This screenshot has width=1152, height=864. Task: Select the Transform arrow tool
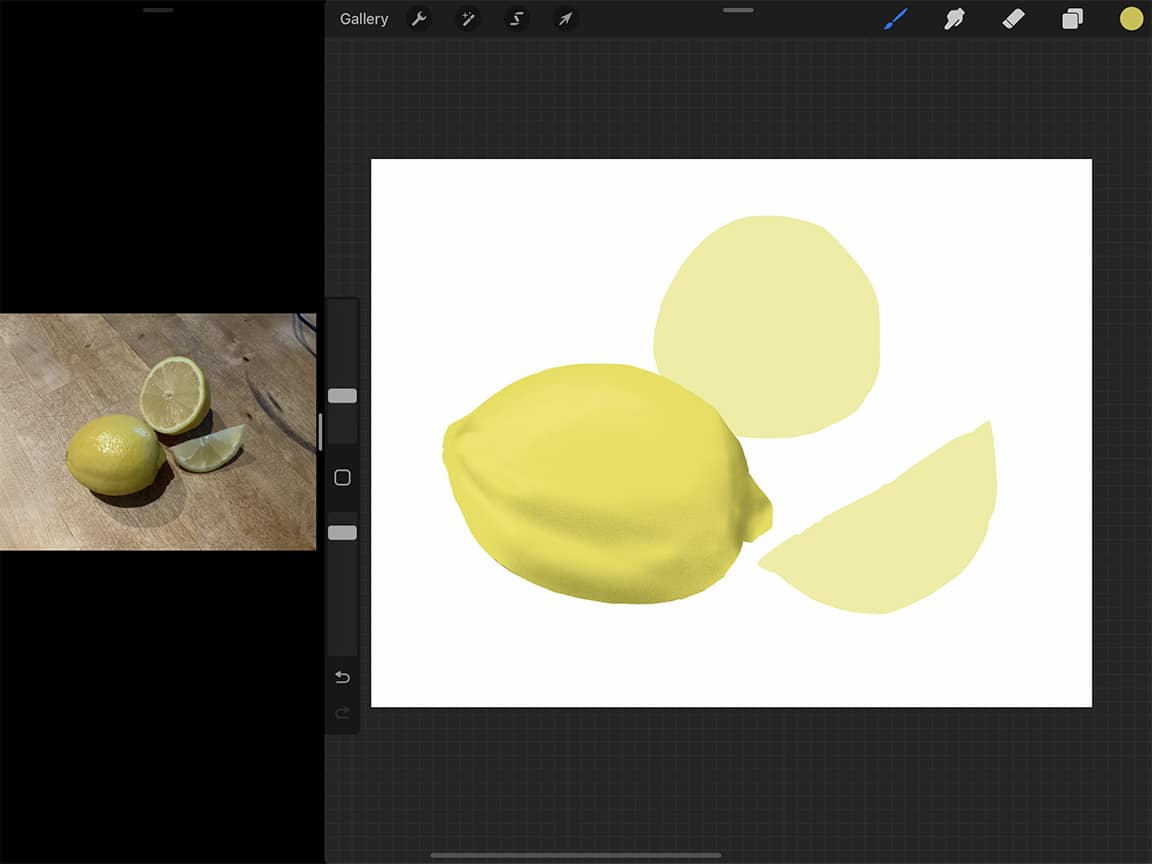click(x=565, y=18)
